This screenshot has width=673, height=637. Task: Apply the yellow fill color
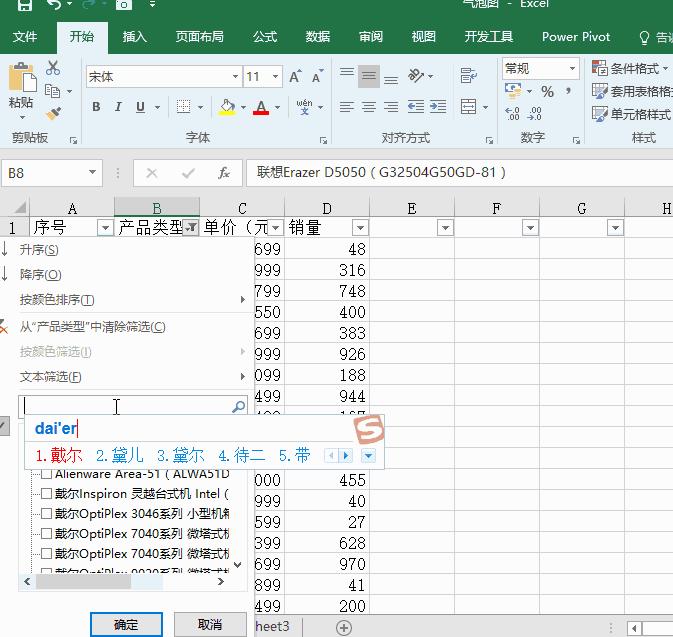click(227, 107)
